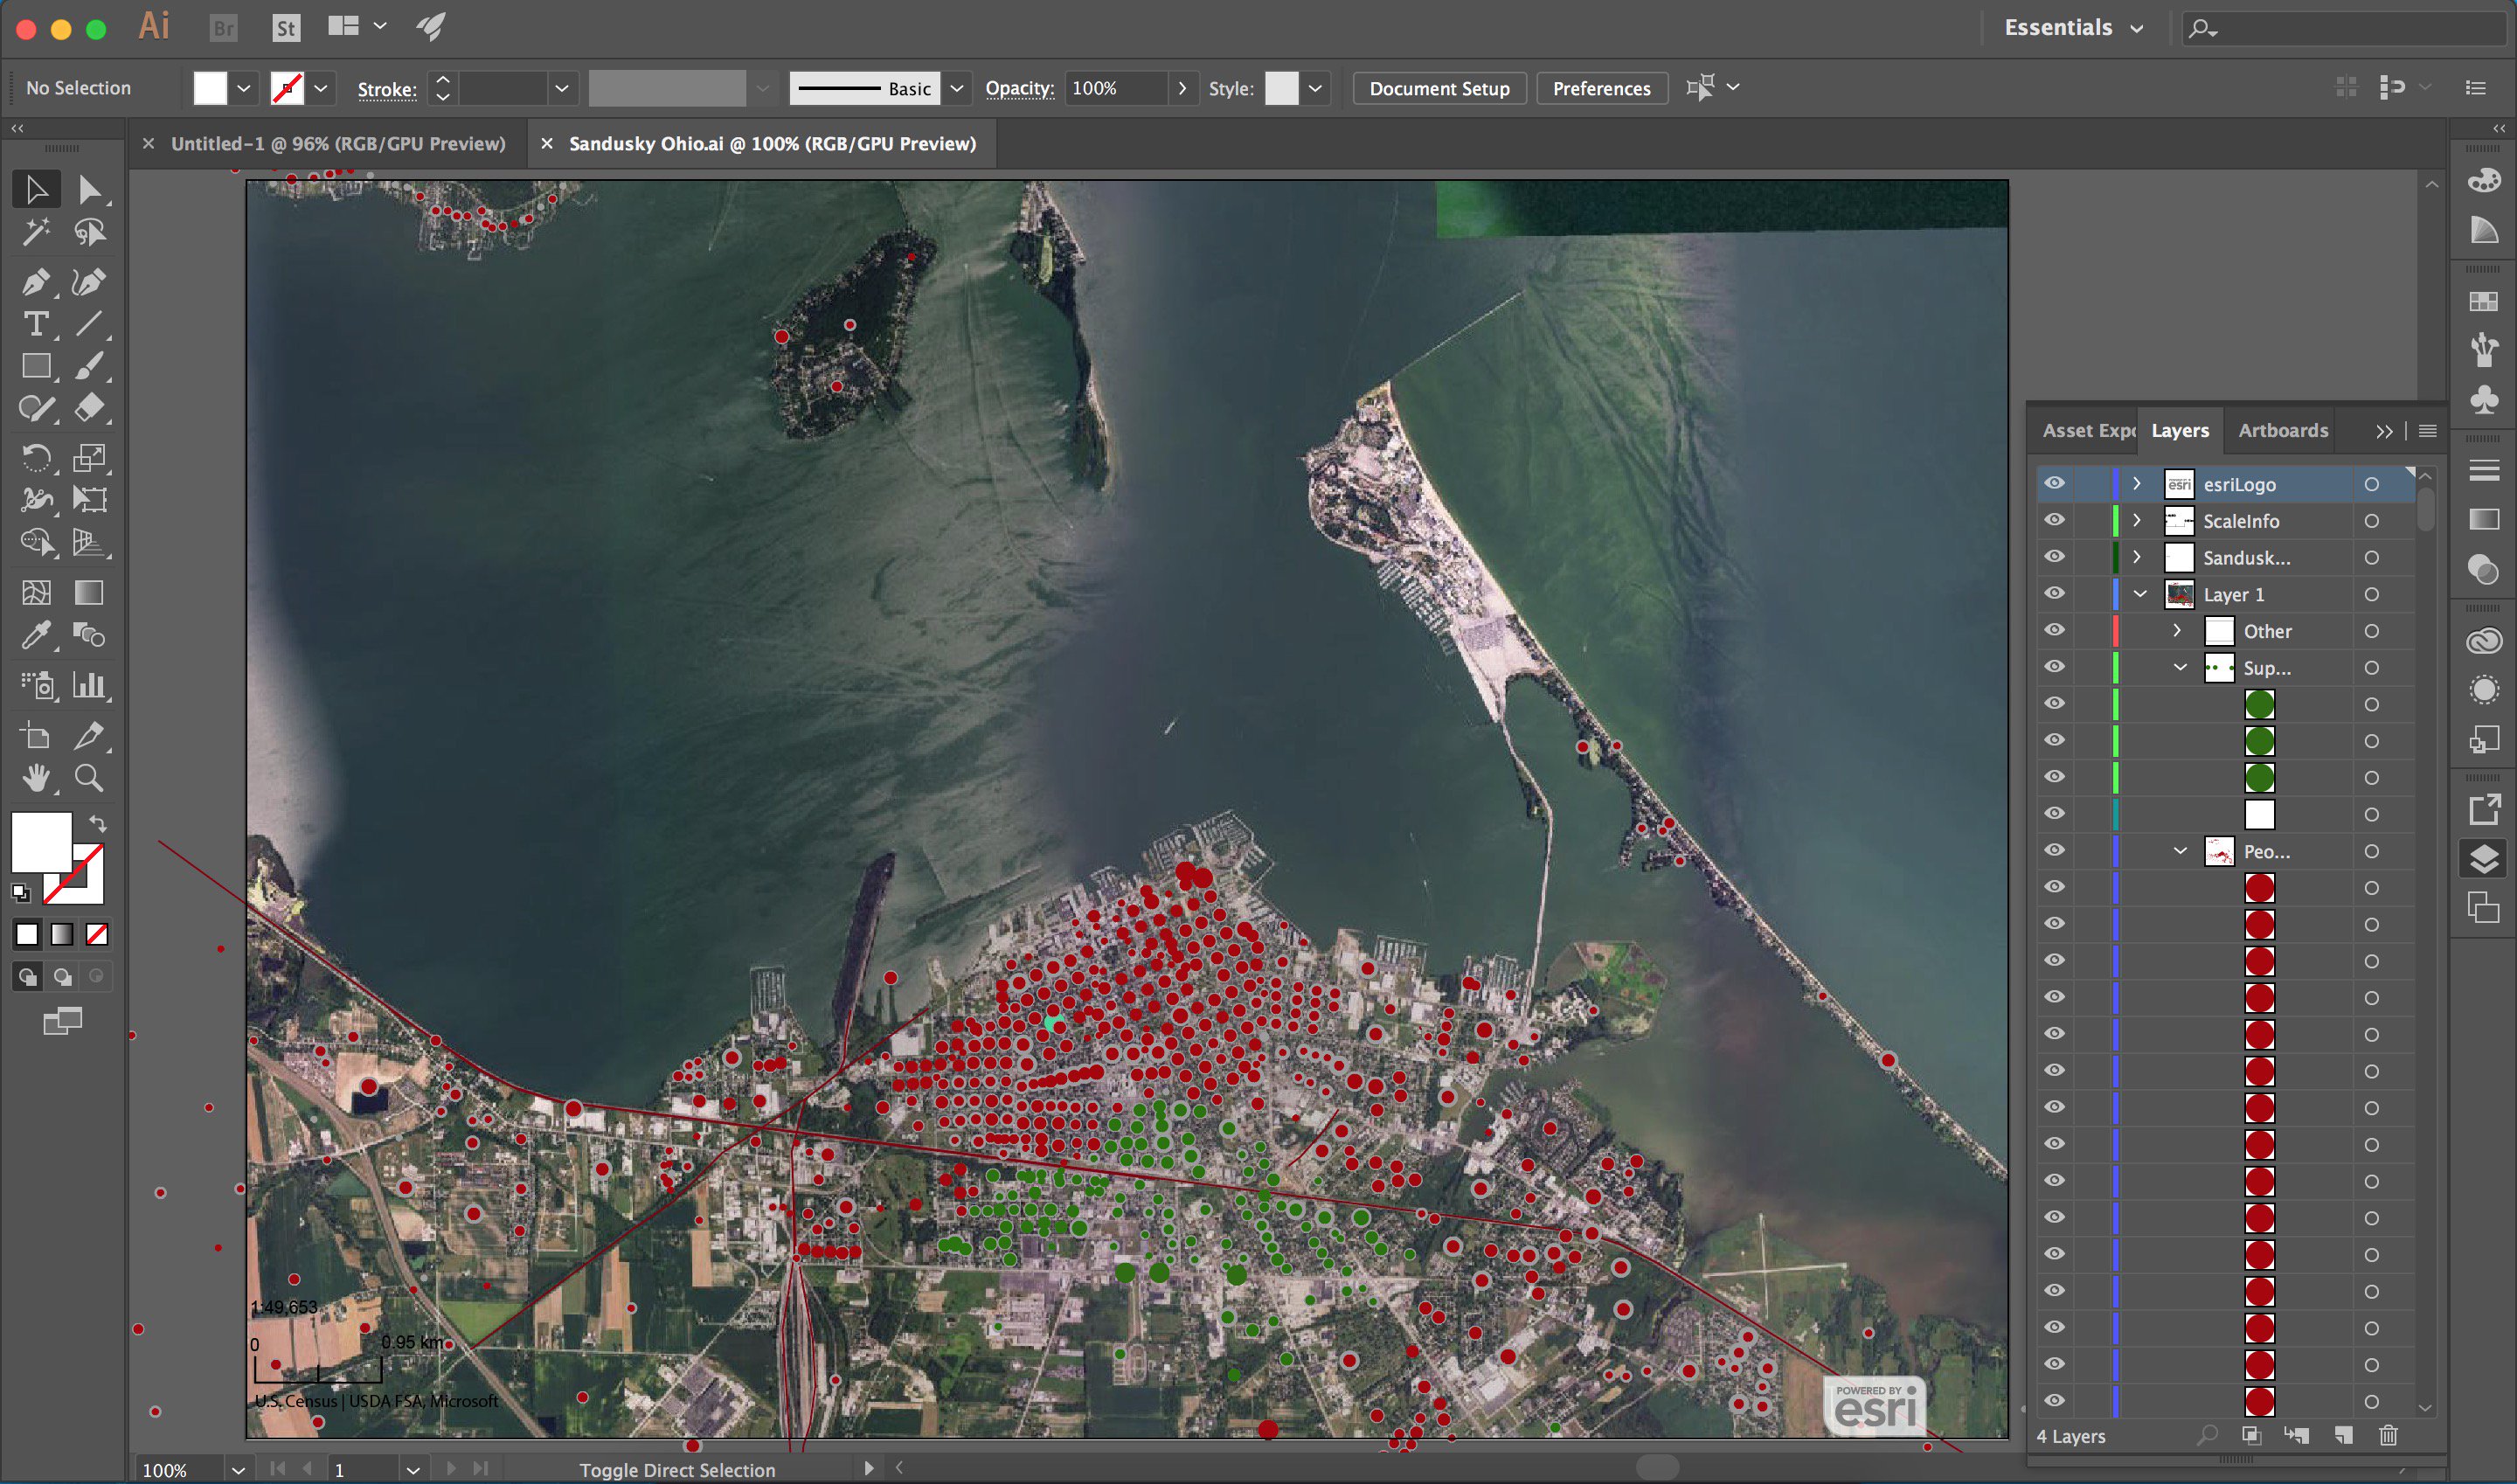Screen dimensions: 2517x1484
Task: Select the Hand tool
Action: [35, 778]
